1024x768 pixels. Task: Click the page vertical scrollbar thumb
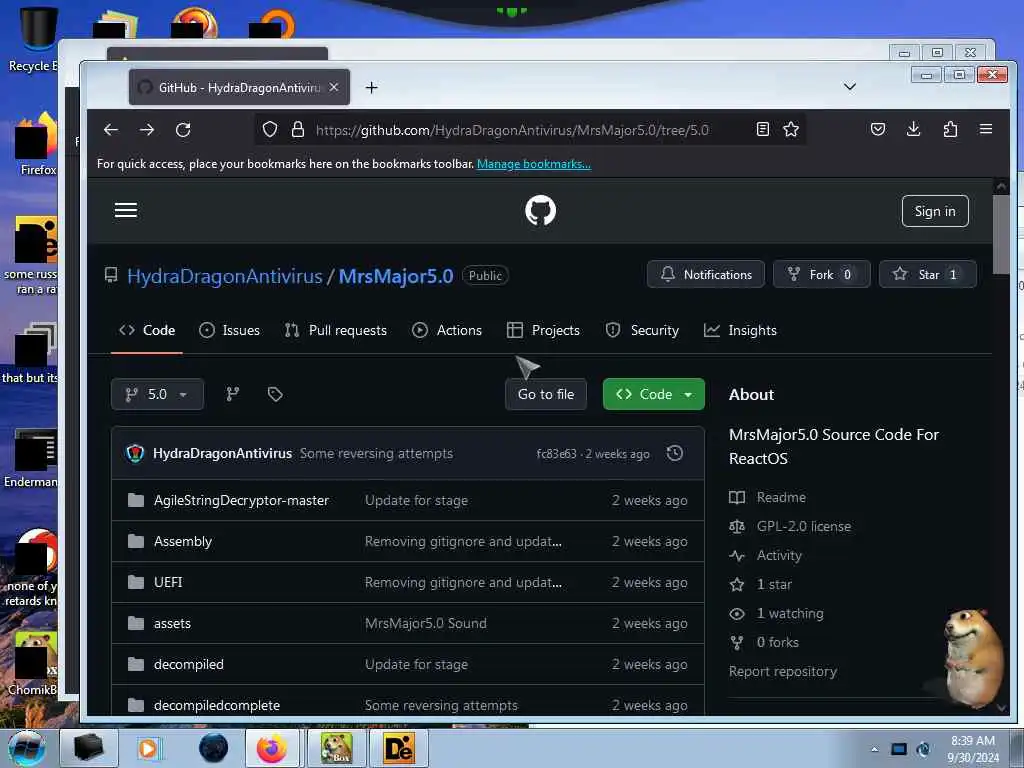point(1000,235)
